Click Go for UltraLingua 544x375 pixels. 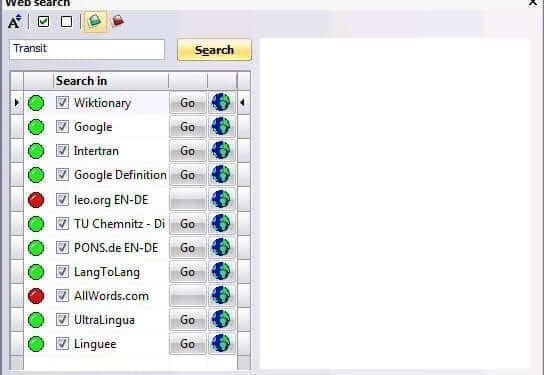[x=187, y=320]
